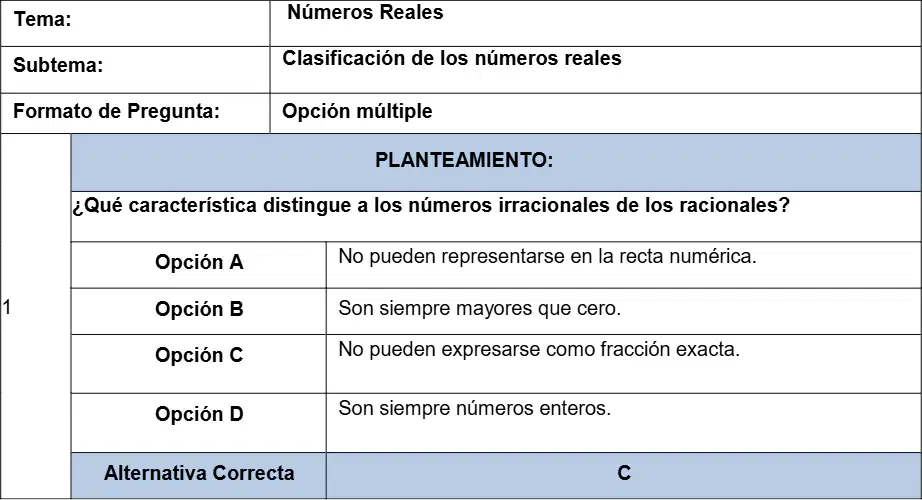Click the Subtema label cell

135,69
